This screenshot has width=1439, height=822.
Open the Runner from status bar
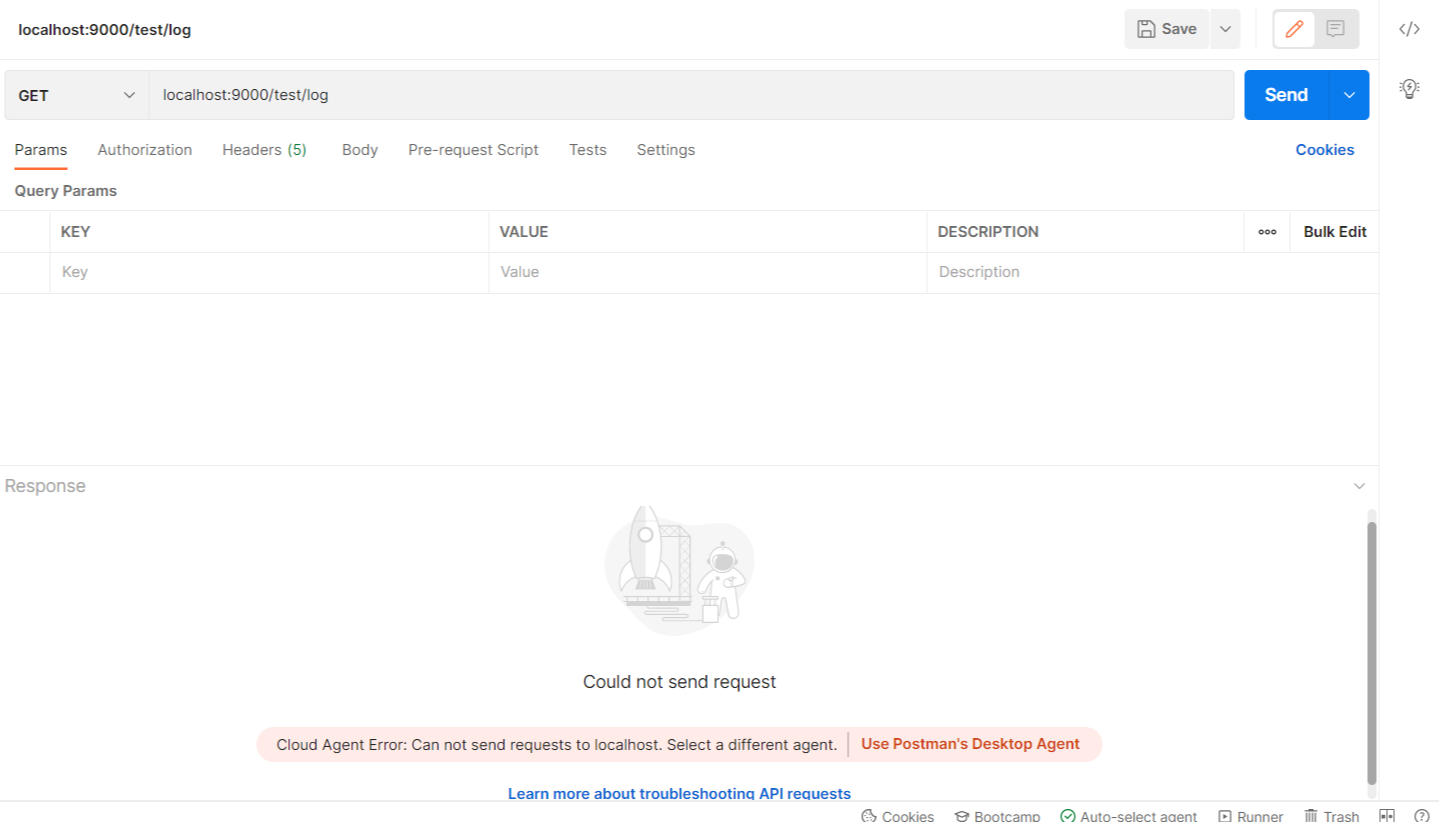point(1250,816)
